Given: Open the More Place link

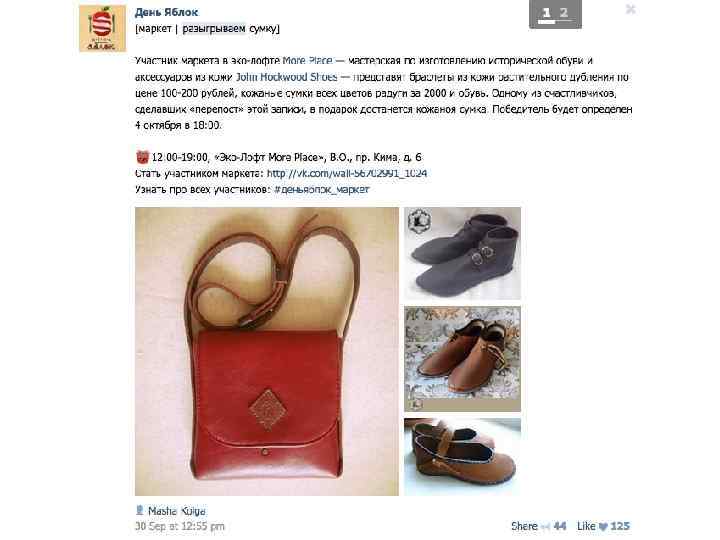Looking at the screenshot, I should point(307,61).
